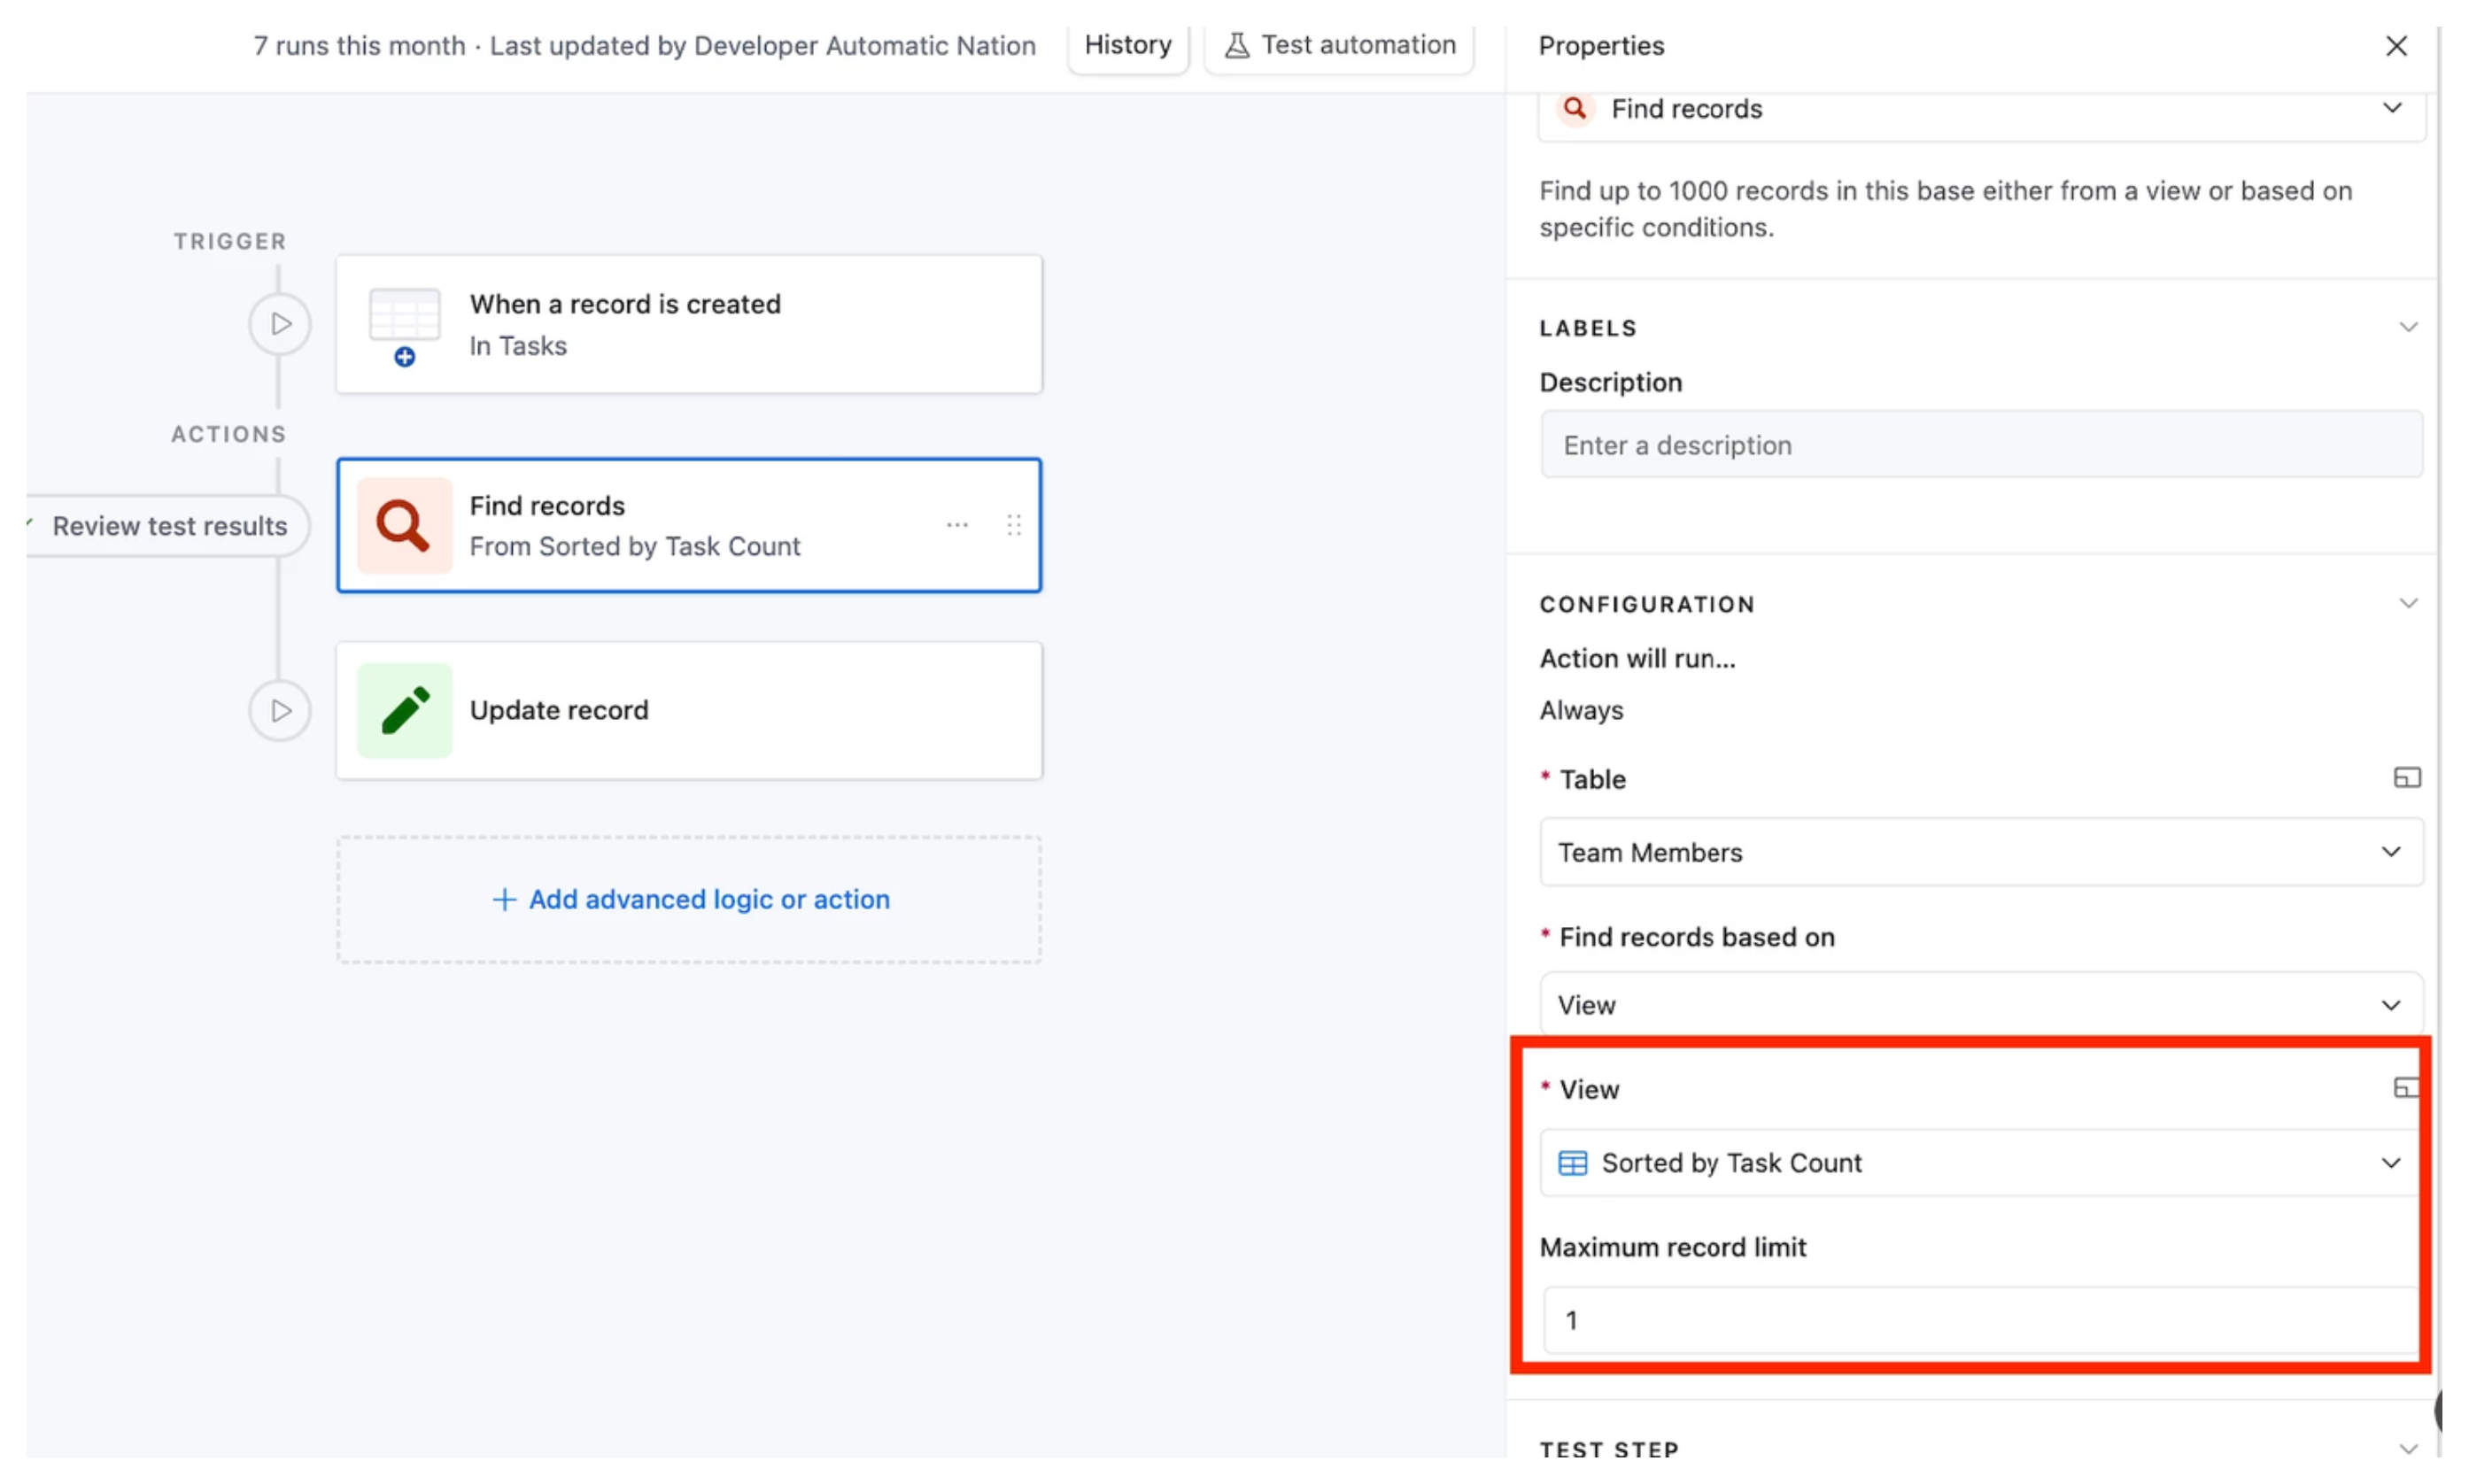Expand the Table field to full view
This screenshot has width=2469, height=1484.
(2408, 777)
